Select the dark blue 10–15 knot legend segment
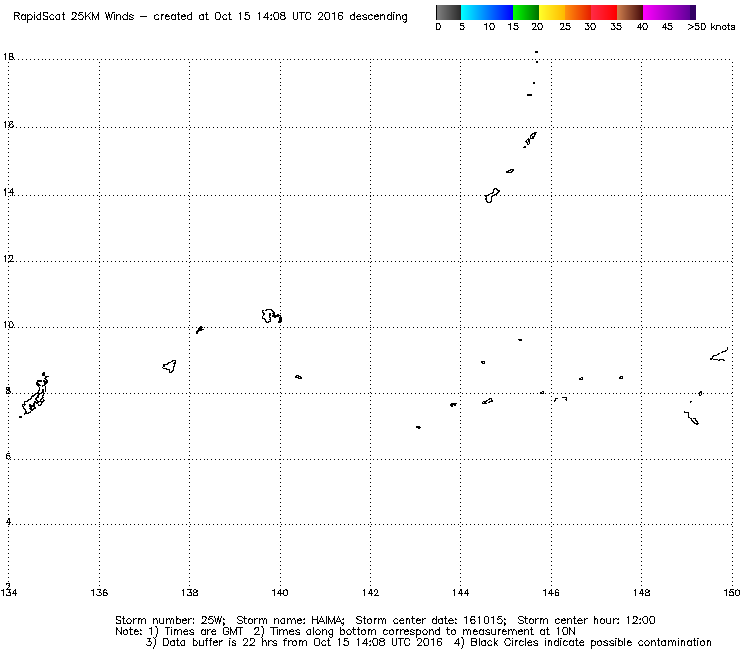 tap(500, 12)
